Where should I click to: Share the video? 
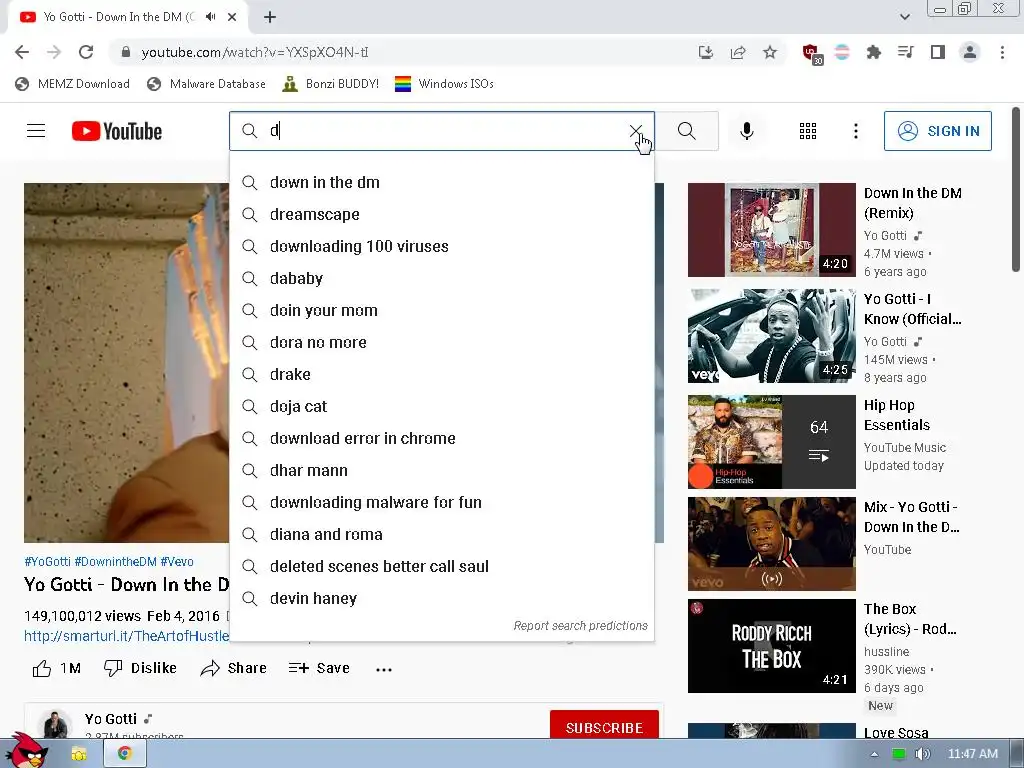[x=234, y=668]
